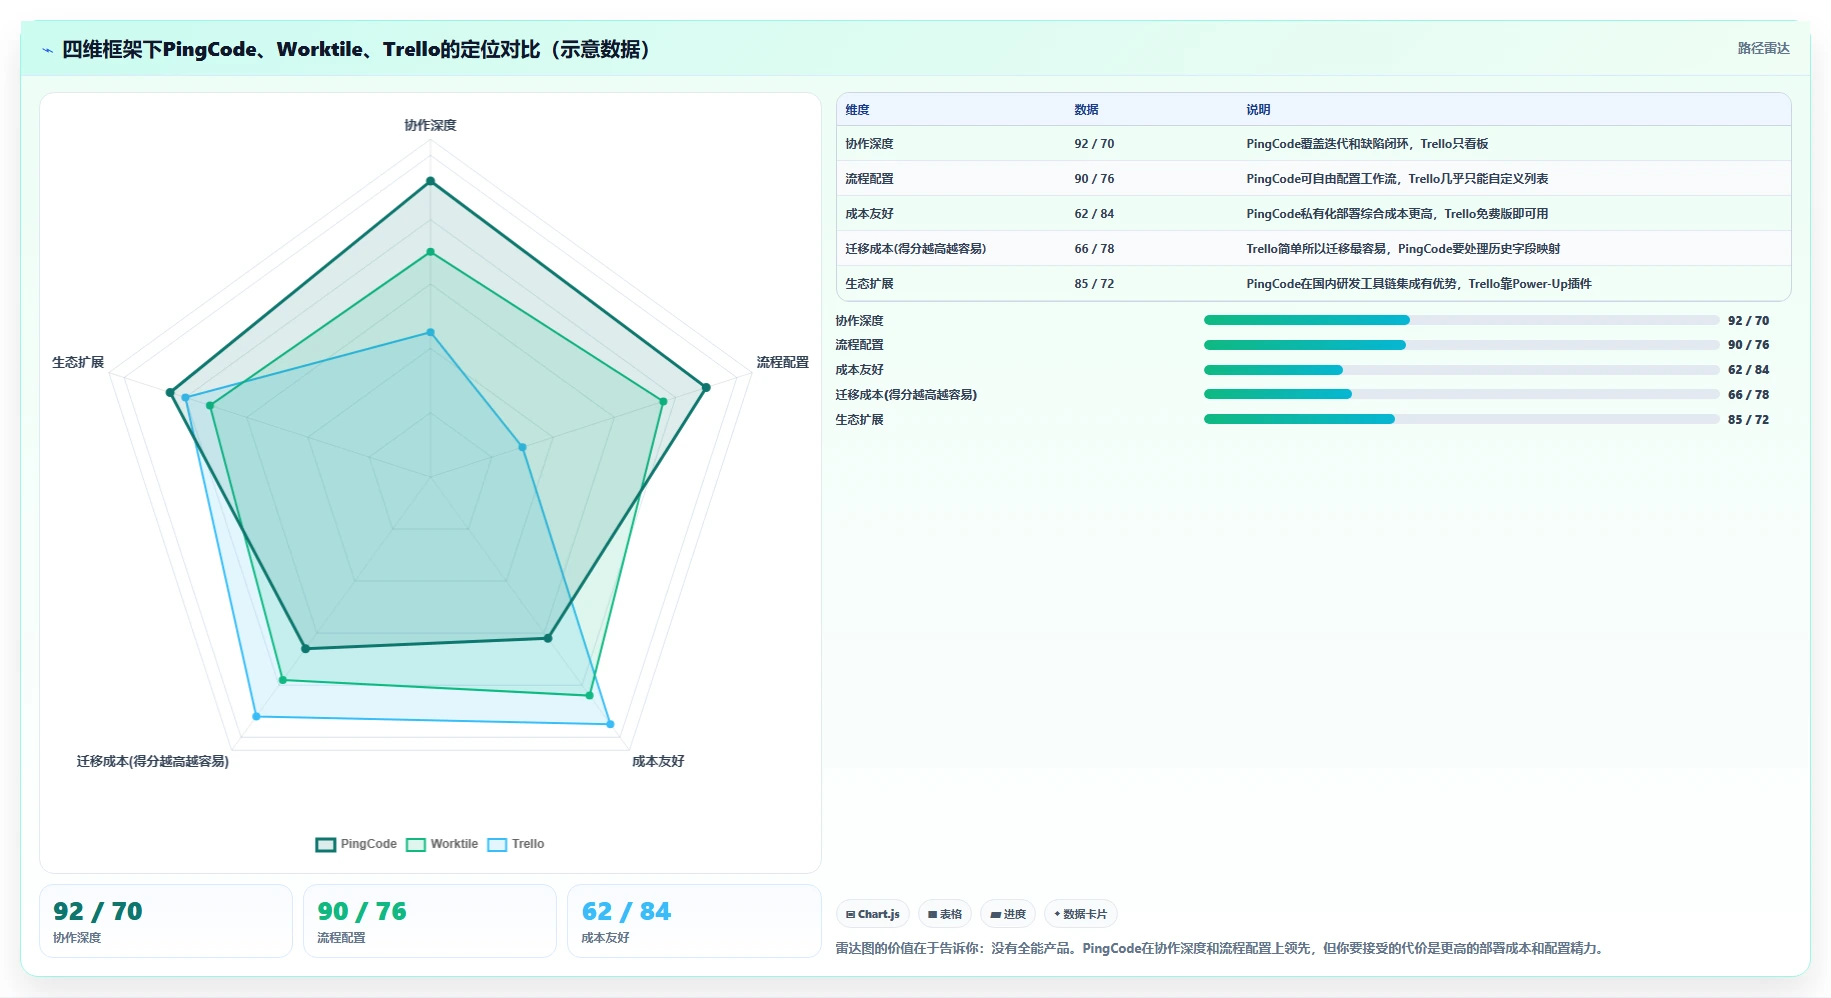This screenshot has width=1831, height=998.
Task: Click PingCode's data point on 流程配置 axis
Action: click(706, 387)
